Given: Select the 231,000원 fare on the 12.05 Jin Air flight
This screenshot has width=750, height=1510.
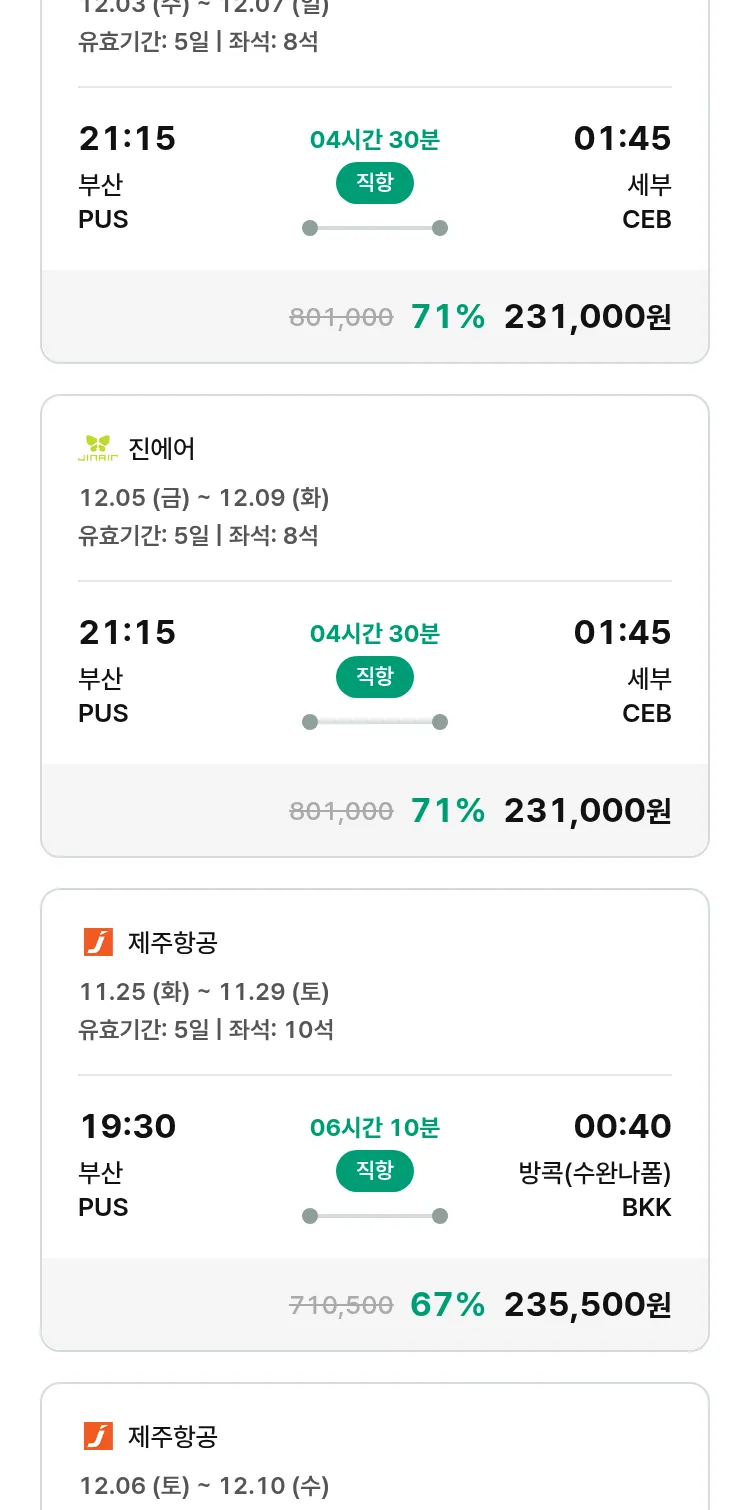Looking at the screenshot, I should pyautogui.click(x=587, y=810).
